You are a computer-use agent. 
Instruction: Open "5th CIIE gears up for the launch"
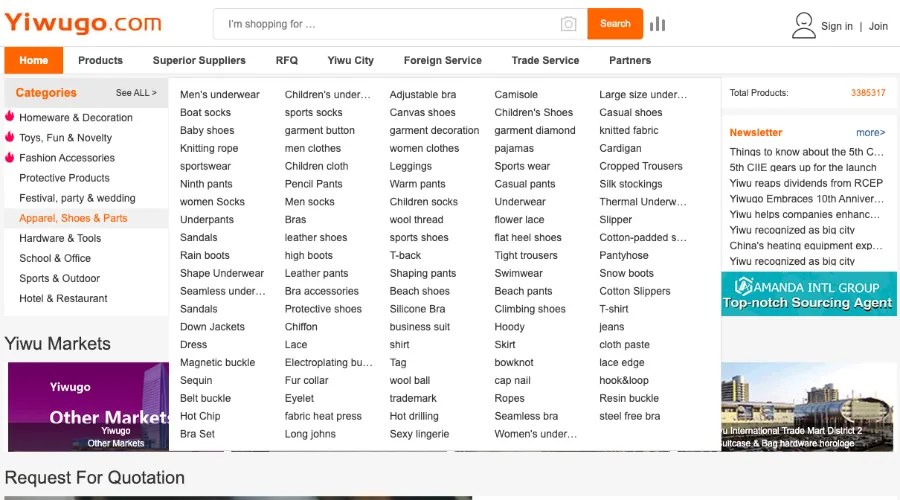(x=802, y=168)
